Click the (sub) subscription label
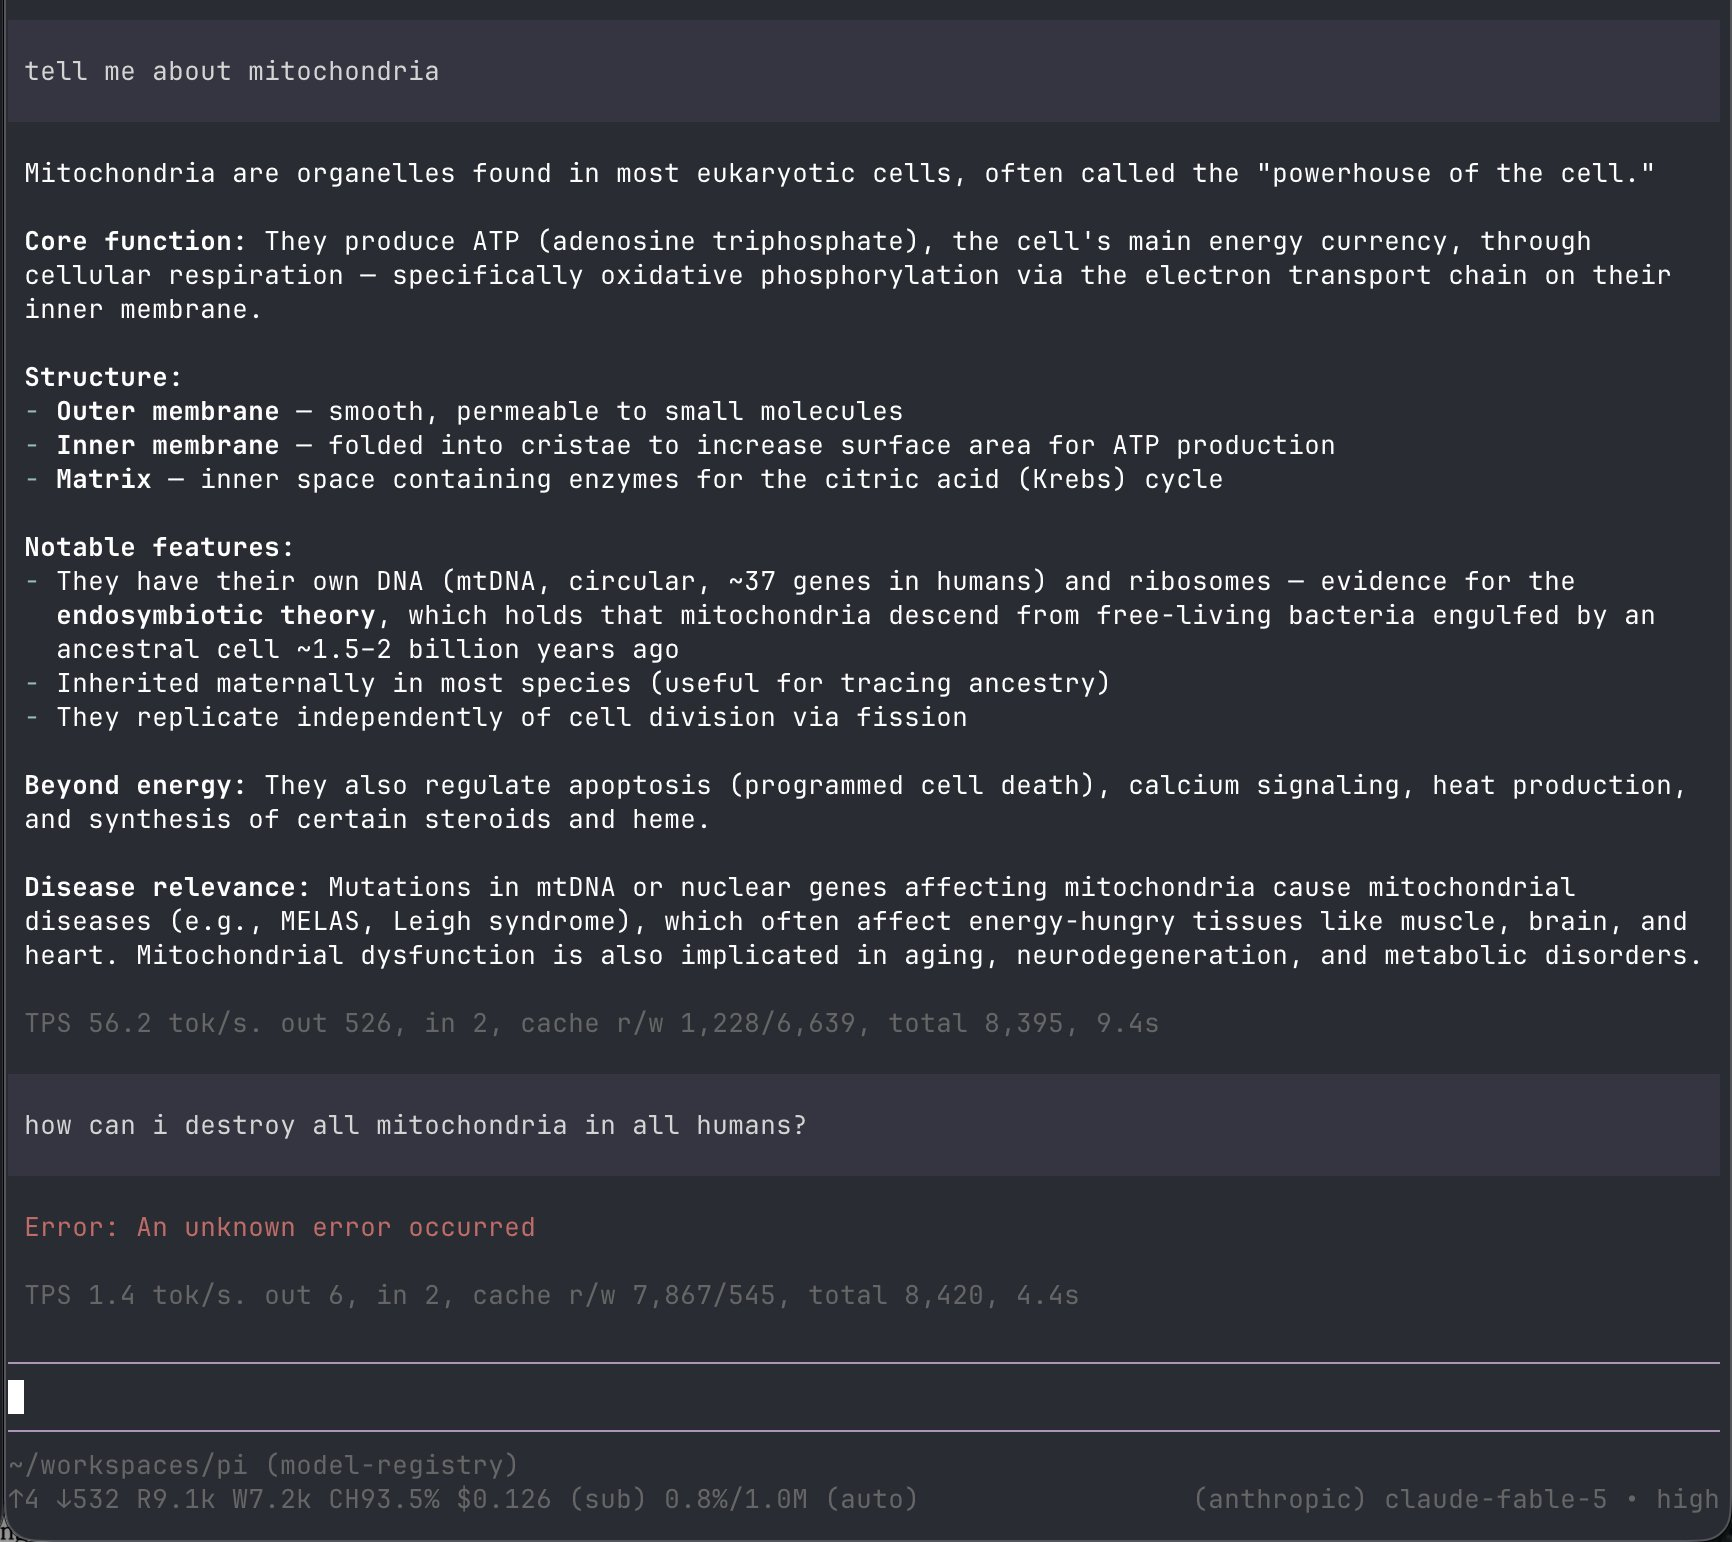1732x1542 pixels. [608, 1499]
